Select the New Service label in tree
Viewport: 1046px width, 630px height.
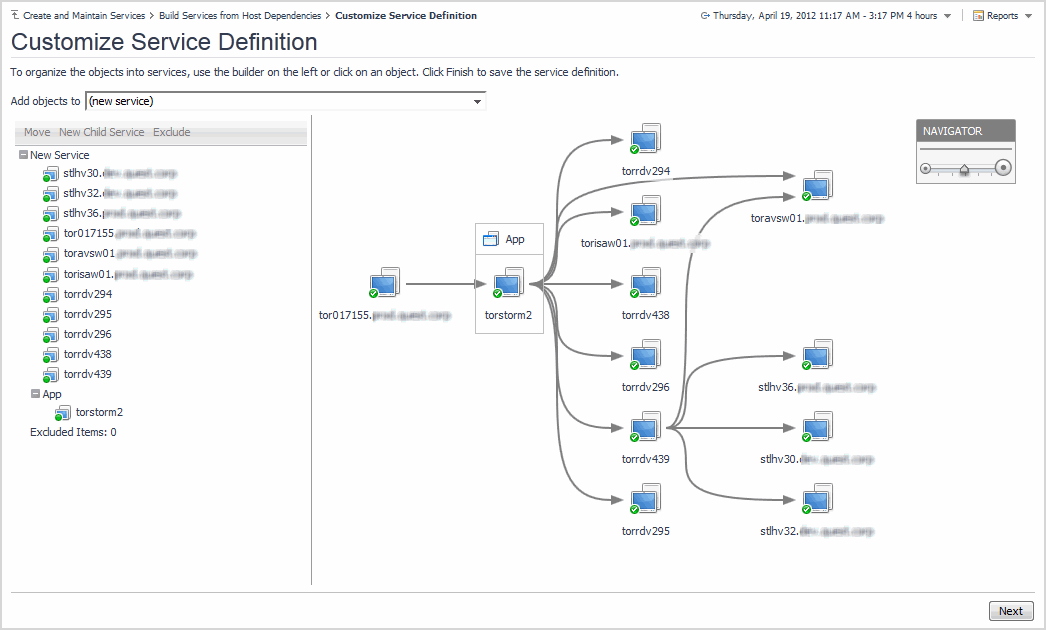[x=59, y=155]
